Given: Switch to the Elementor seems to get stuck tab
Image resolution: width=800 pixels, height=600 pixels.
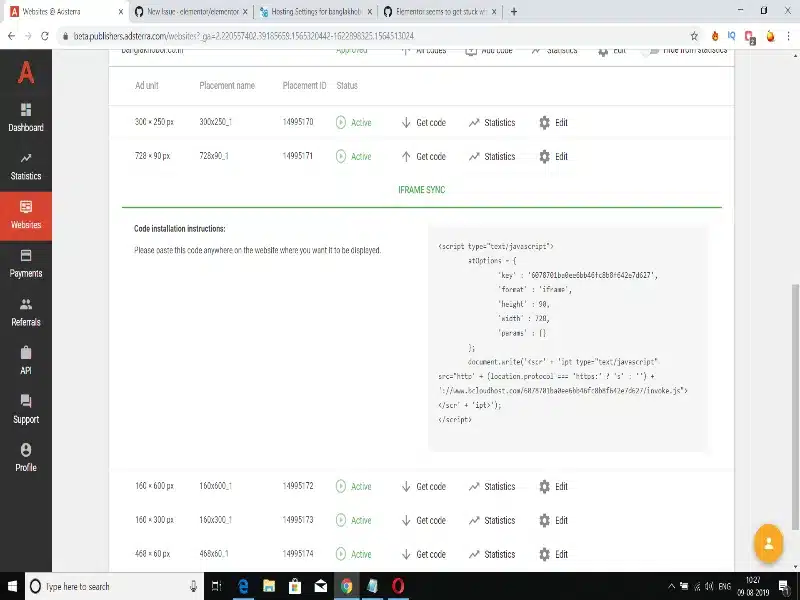Looking at the screenshot, I should 440,11.
